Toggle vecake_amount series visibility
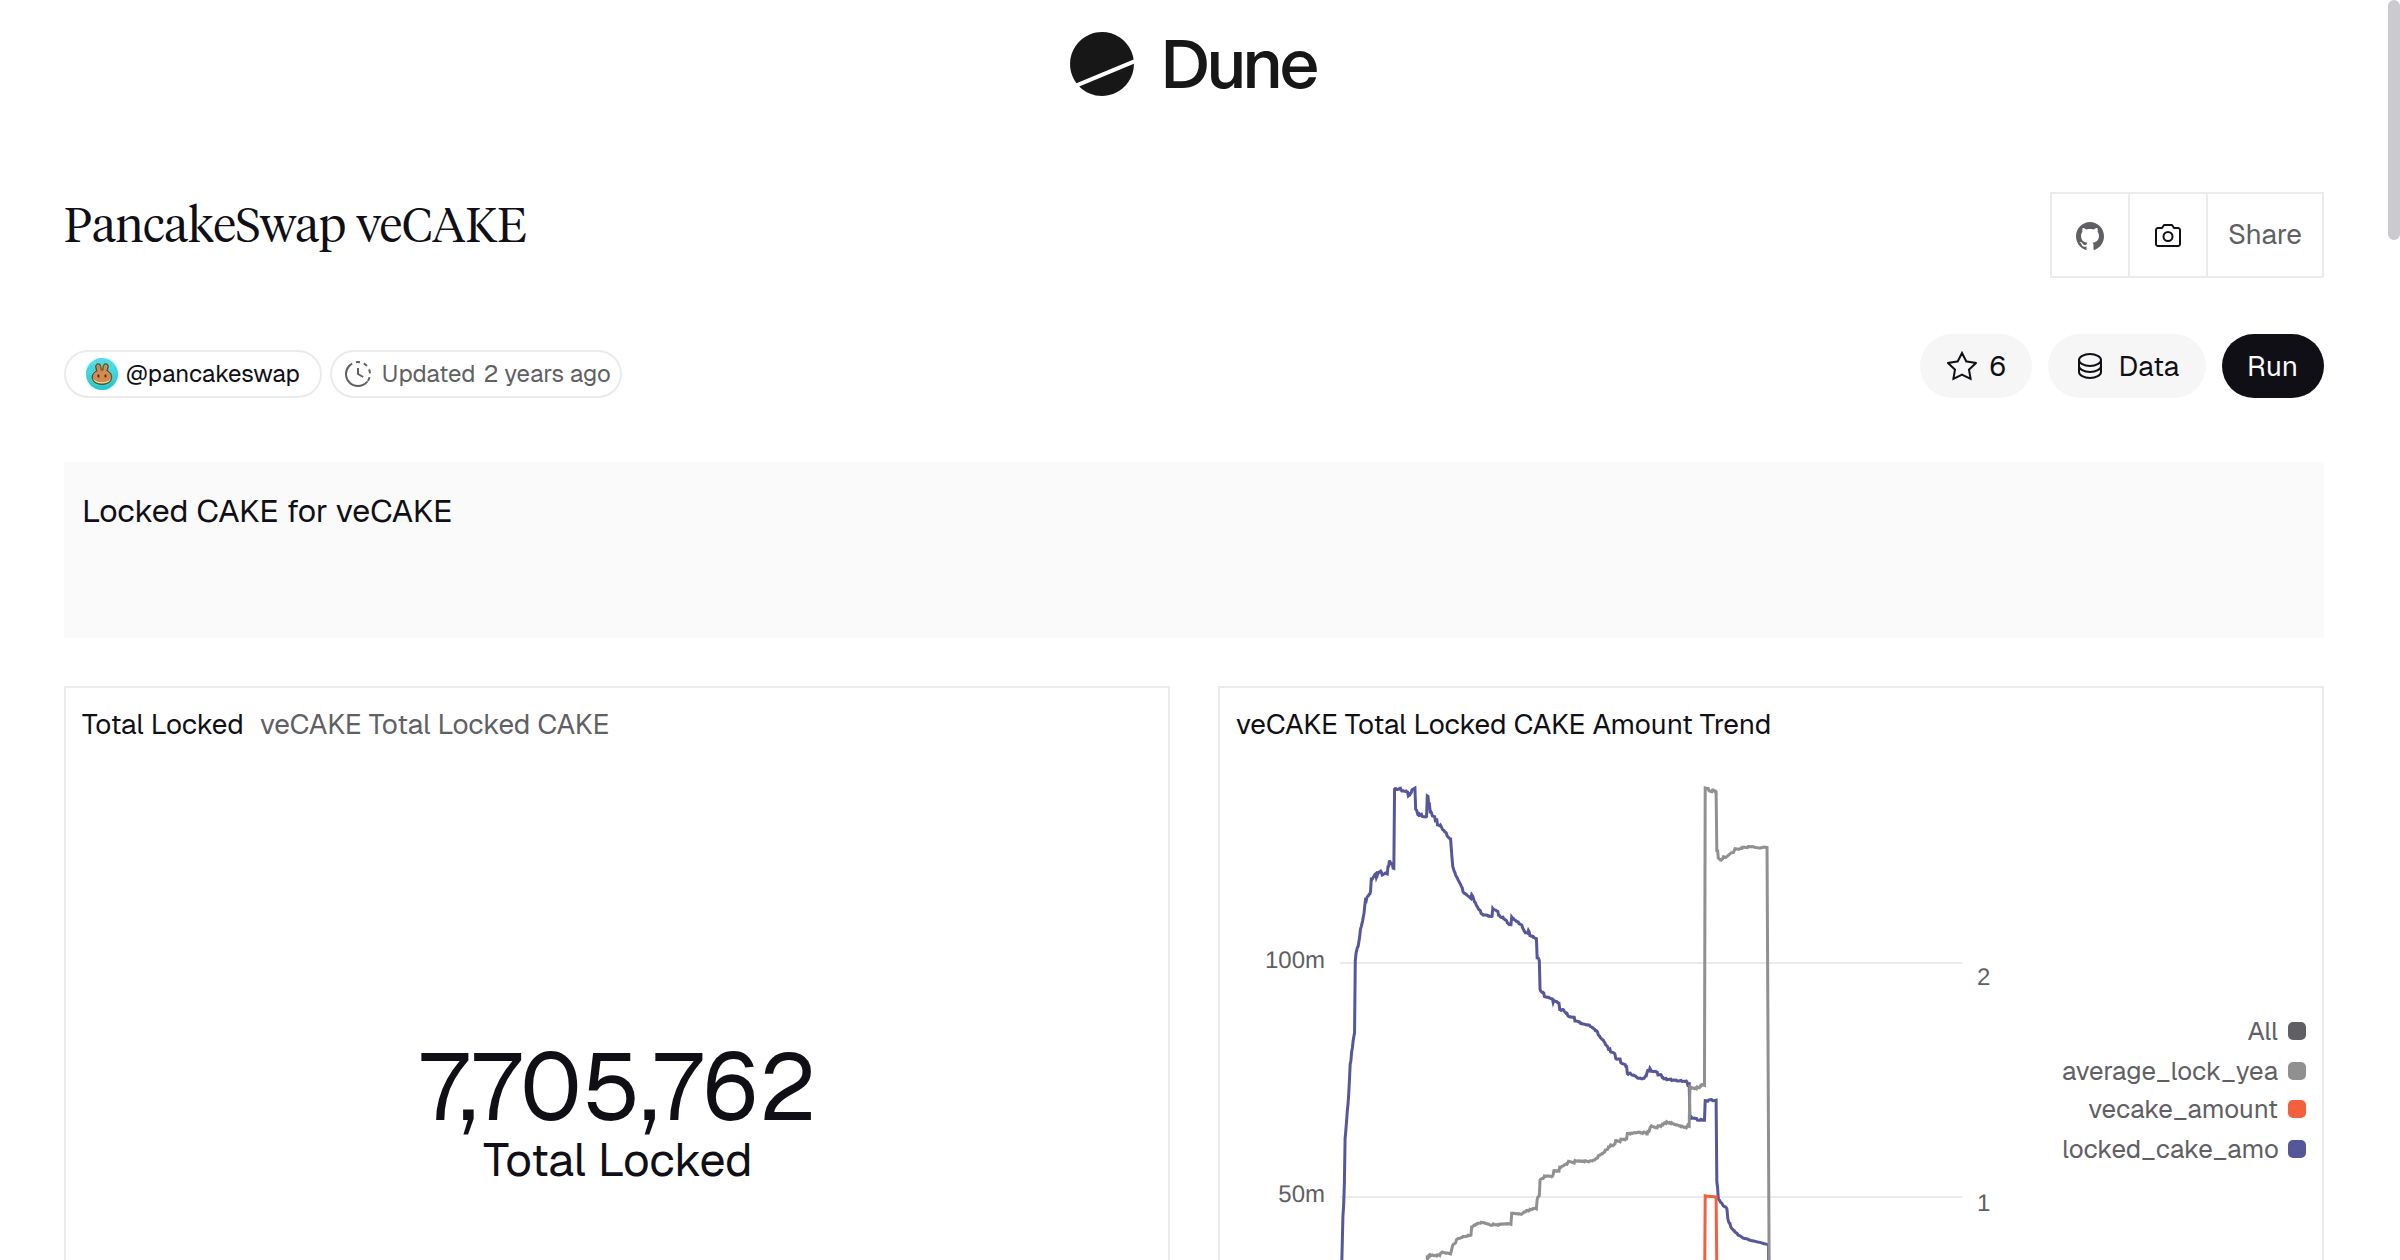2400x1260 pixels. 2182,1110
